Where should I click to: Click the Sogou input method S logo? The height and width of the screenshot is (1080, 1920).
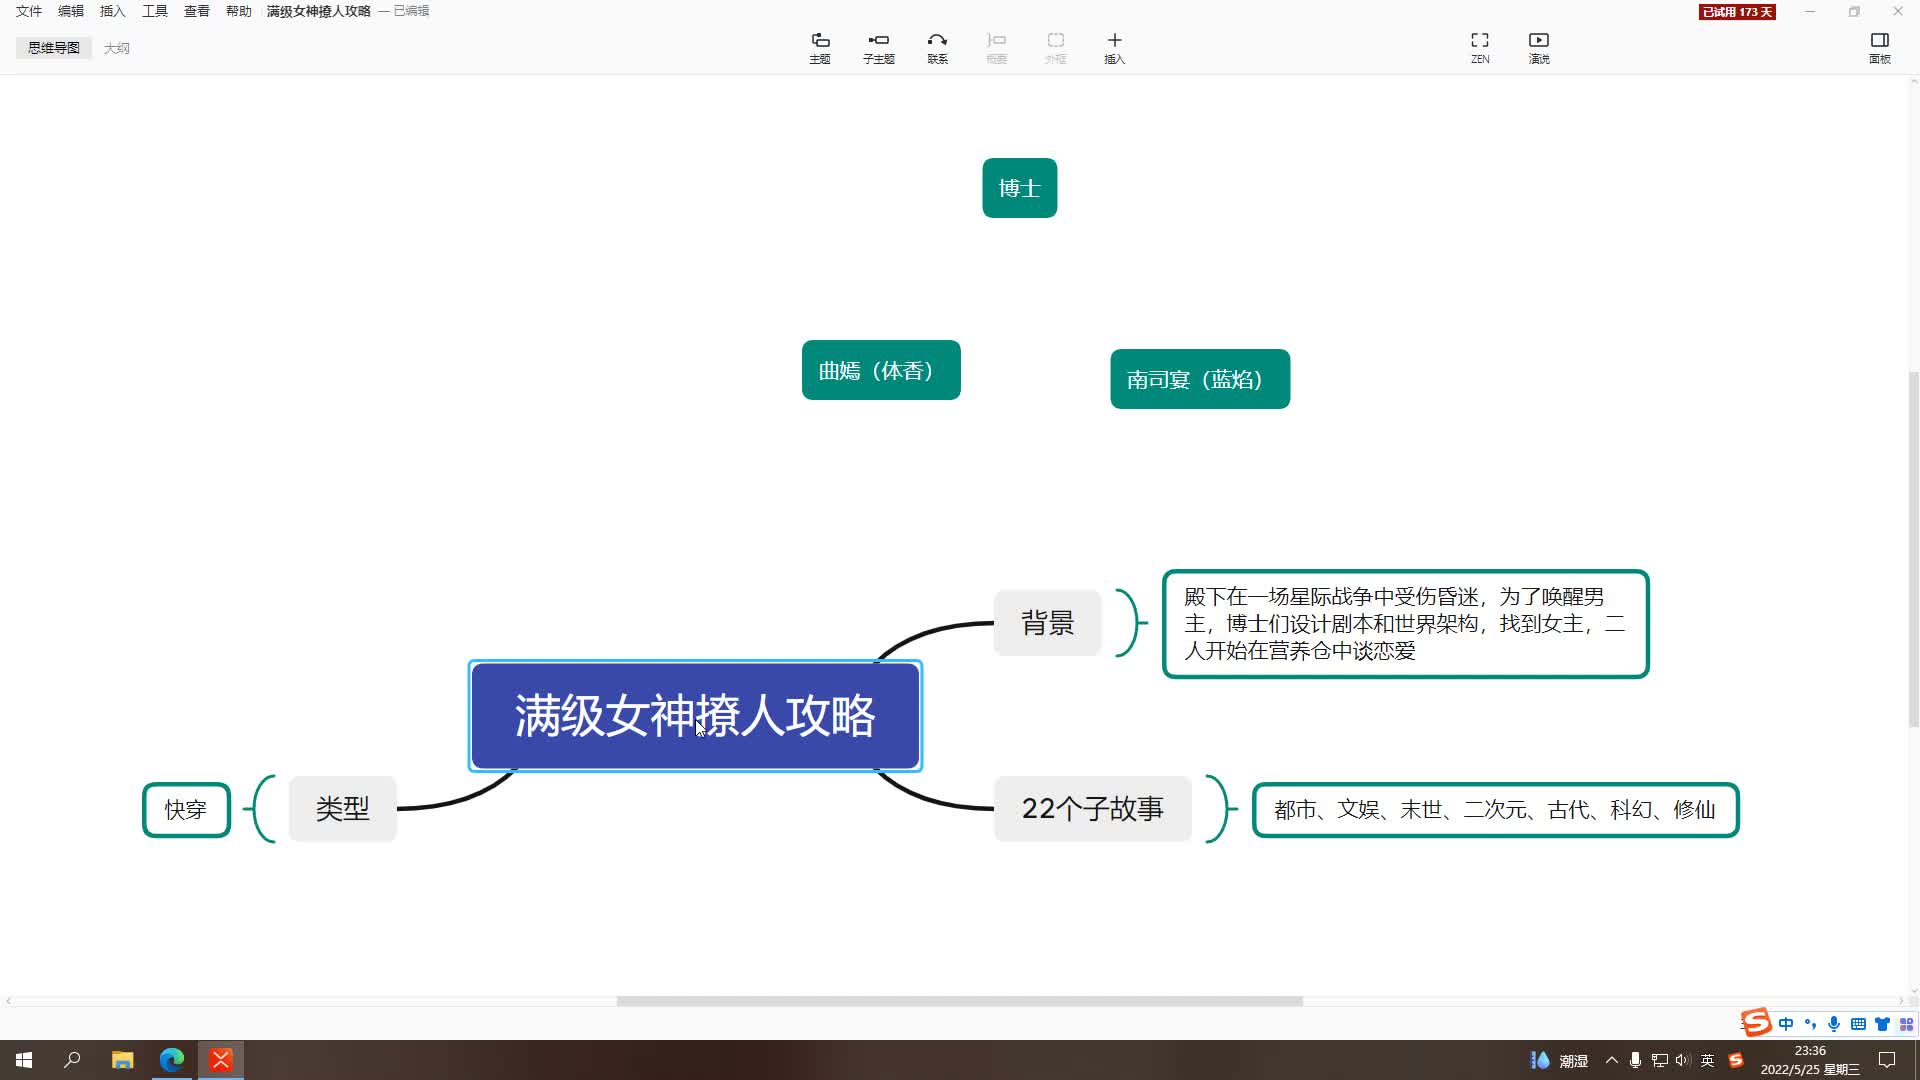1756,1023
